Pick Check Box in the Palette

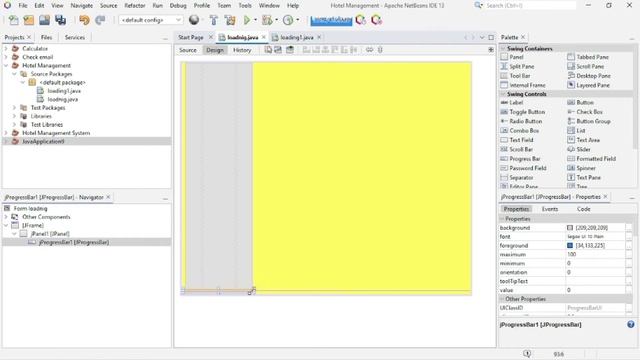click(585, 112)
